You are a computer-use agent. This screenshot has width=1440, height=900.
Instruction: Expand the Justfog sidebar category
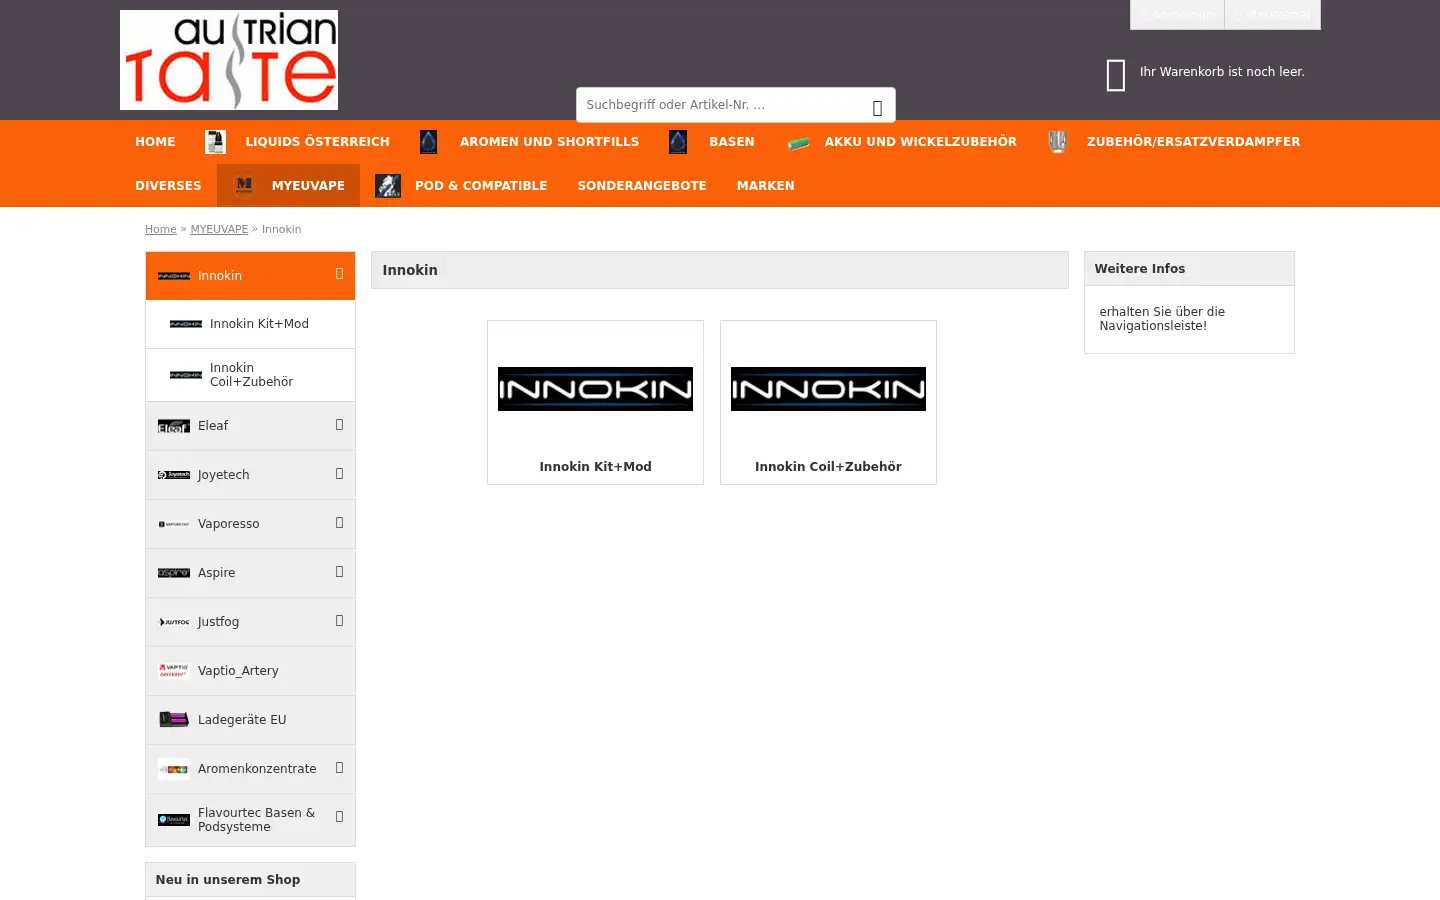coord(339,621)
